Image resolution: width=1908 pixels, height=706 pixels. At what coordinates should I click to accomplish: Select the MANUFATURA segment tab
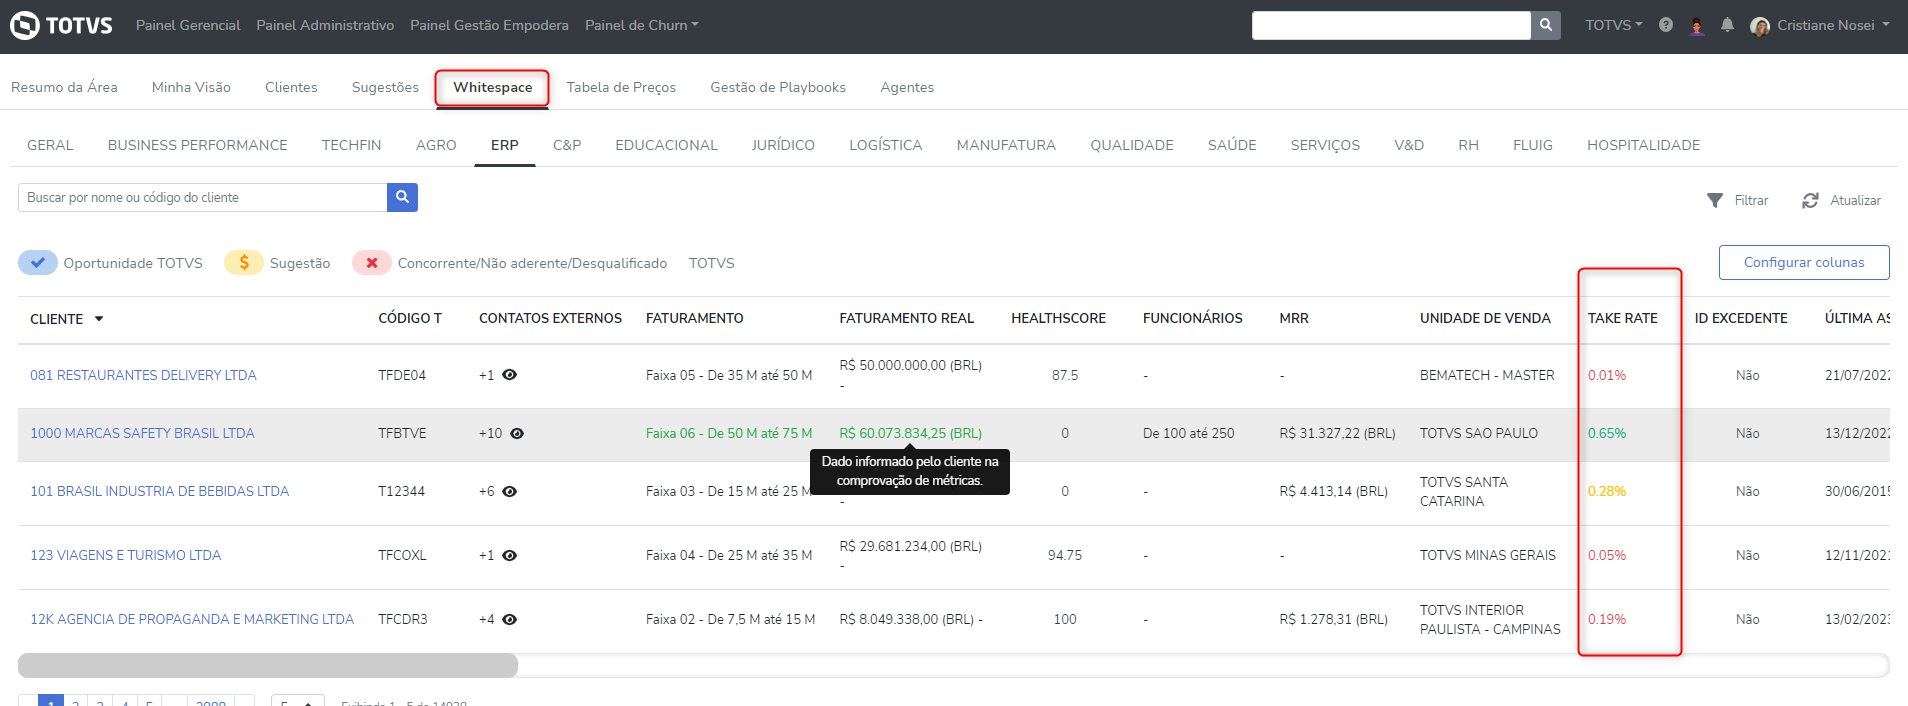click(1006, 145)
